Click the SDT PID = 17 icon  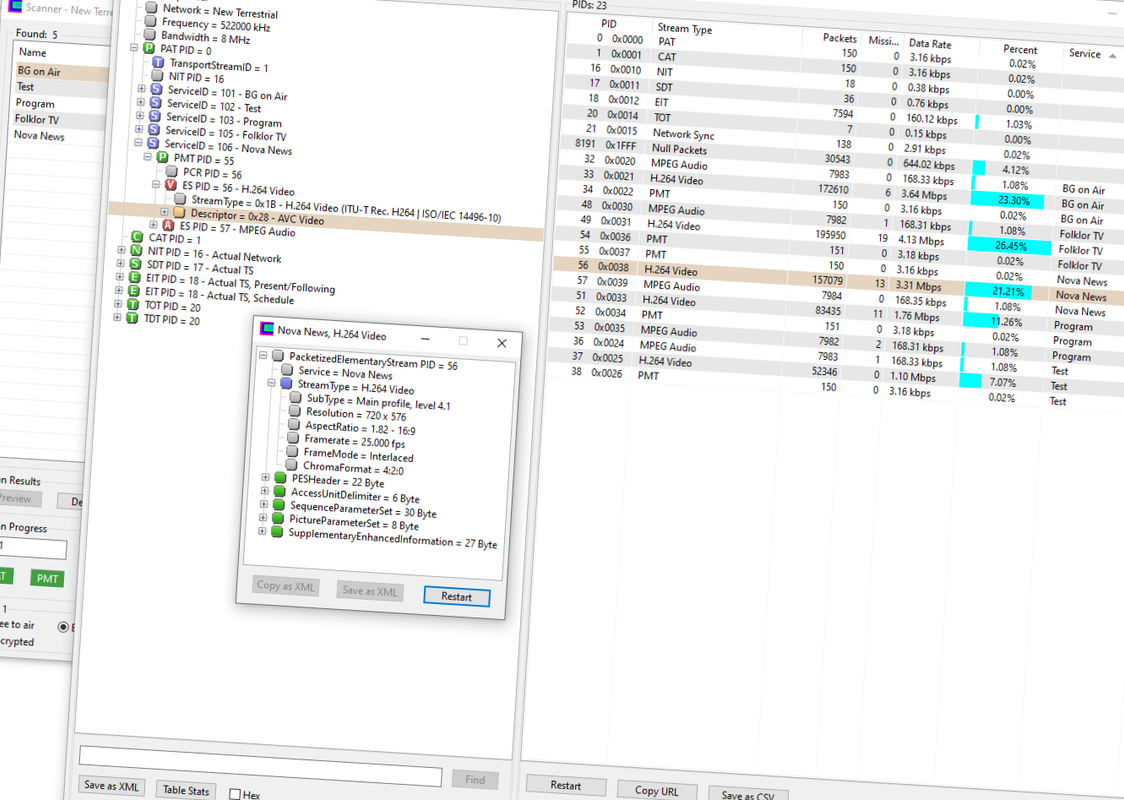point(135,264)
